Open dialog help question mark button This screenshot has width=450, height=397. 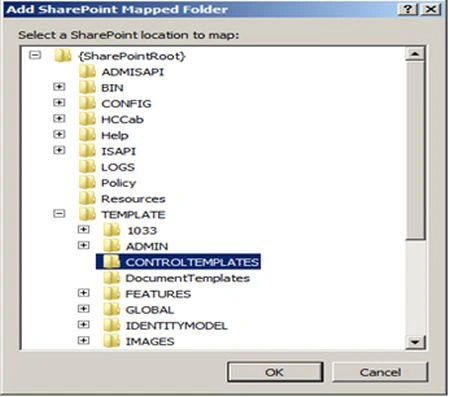[x=407, y=9]
